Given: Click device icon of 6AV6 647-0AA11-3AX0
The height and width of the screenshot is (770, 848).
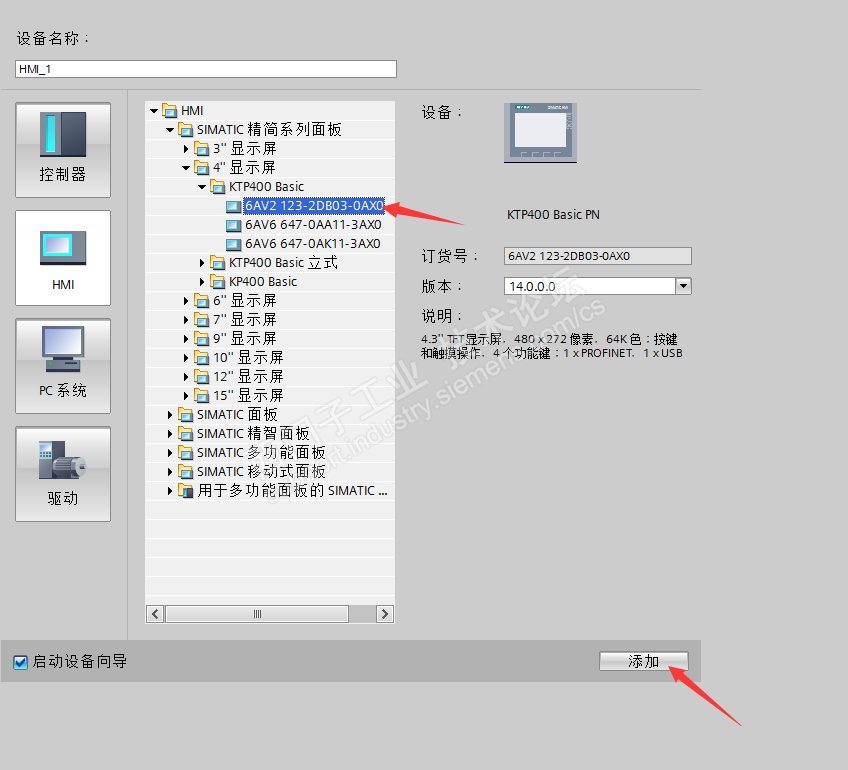Looking at the screenshot, I should click(x=233, y=225).
